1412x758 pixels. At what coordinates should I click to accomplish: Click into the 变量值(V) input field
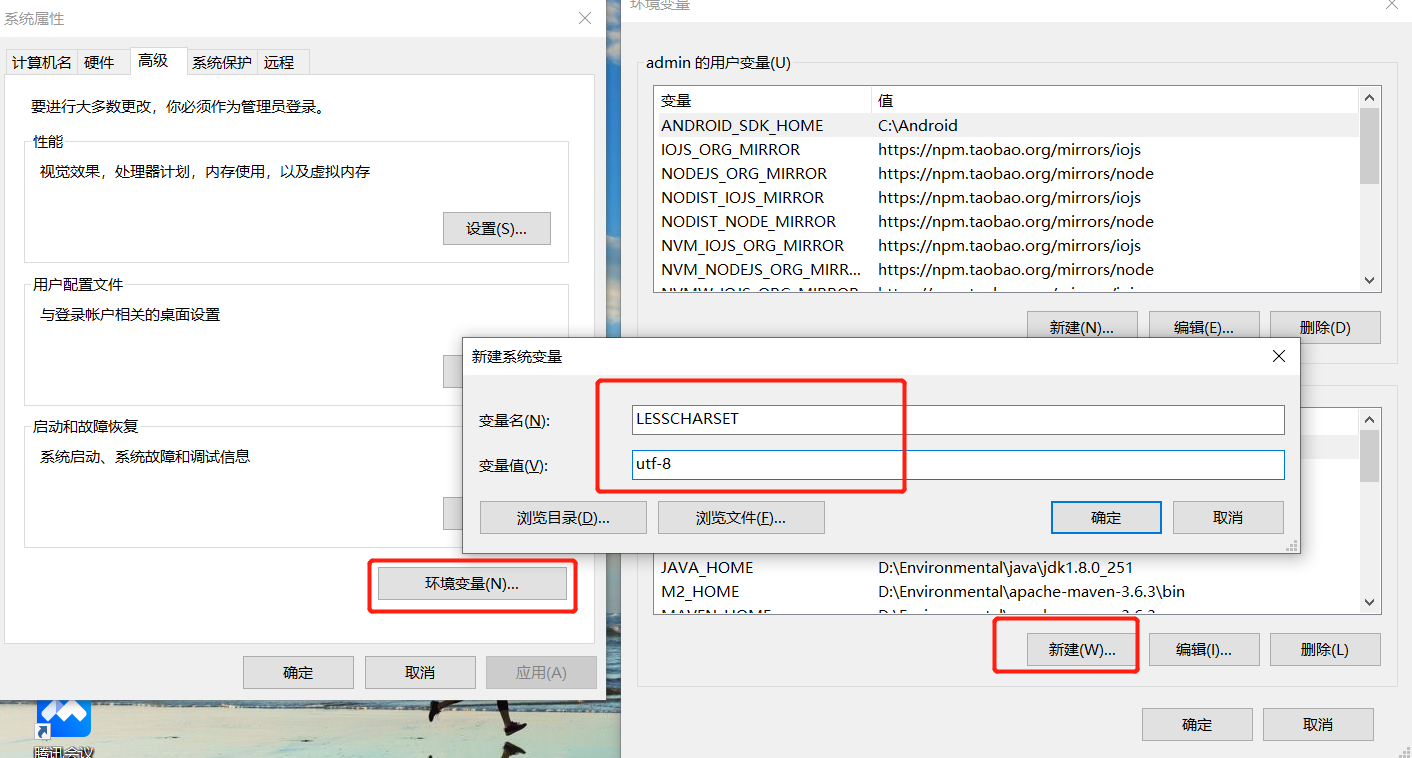pos(958,465)
